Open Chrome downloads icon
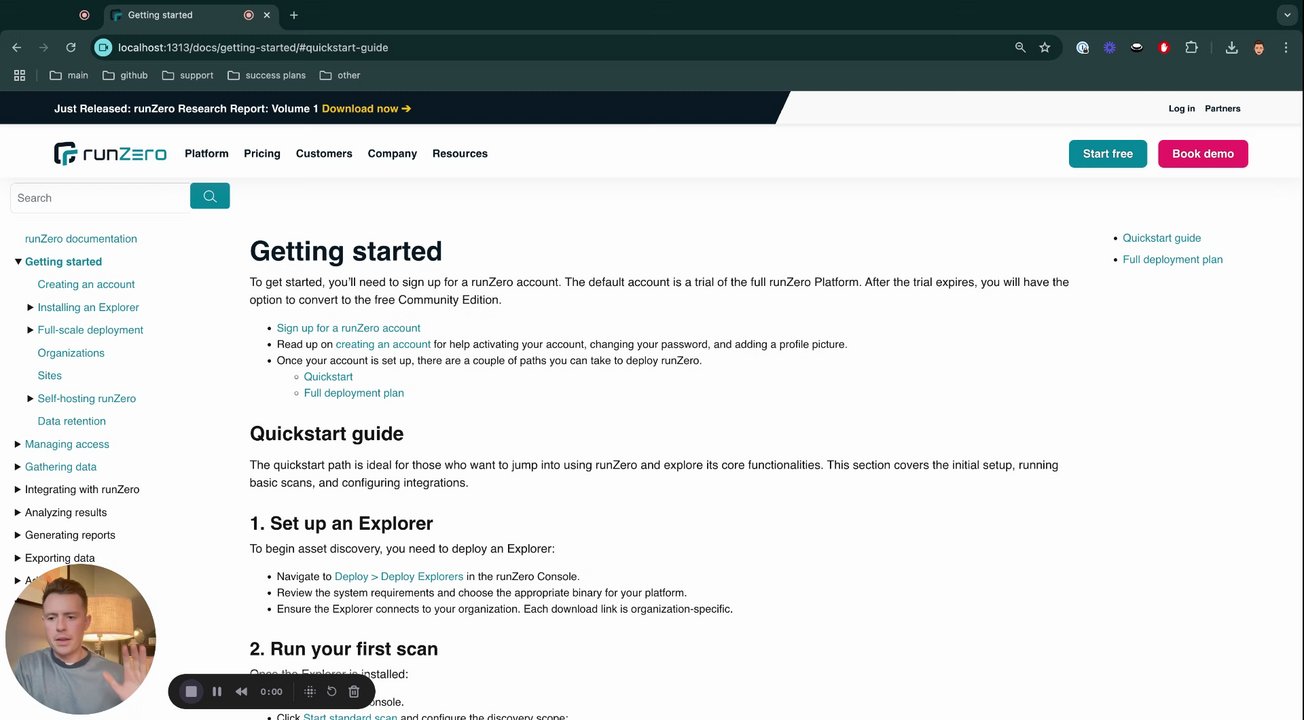This screenshot has width=1304, height=720. (x=1231, y=47)
